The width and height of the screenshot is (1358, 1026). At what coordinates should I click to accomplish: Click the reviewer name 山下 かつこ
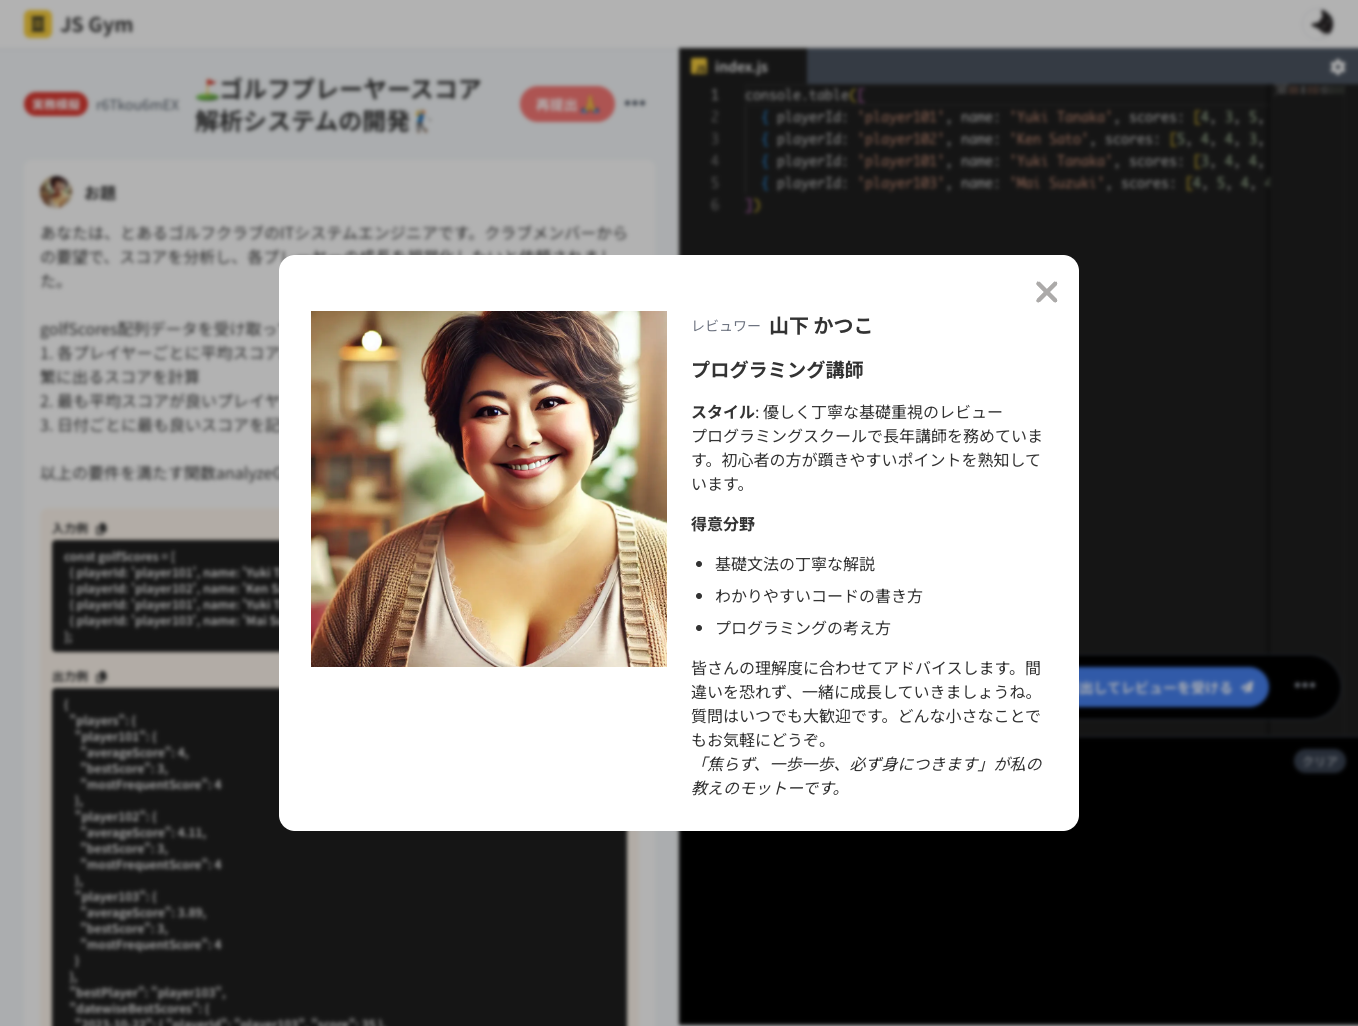[820, 326]
